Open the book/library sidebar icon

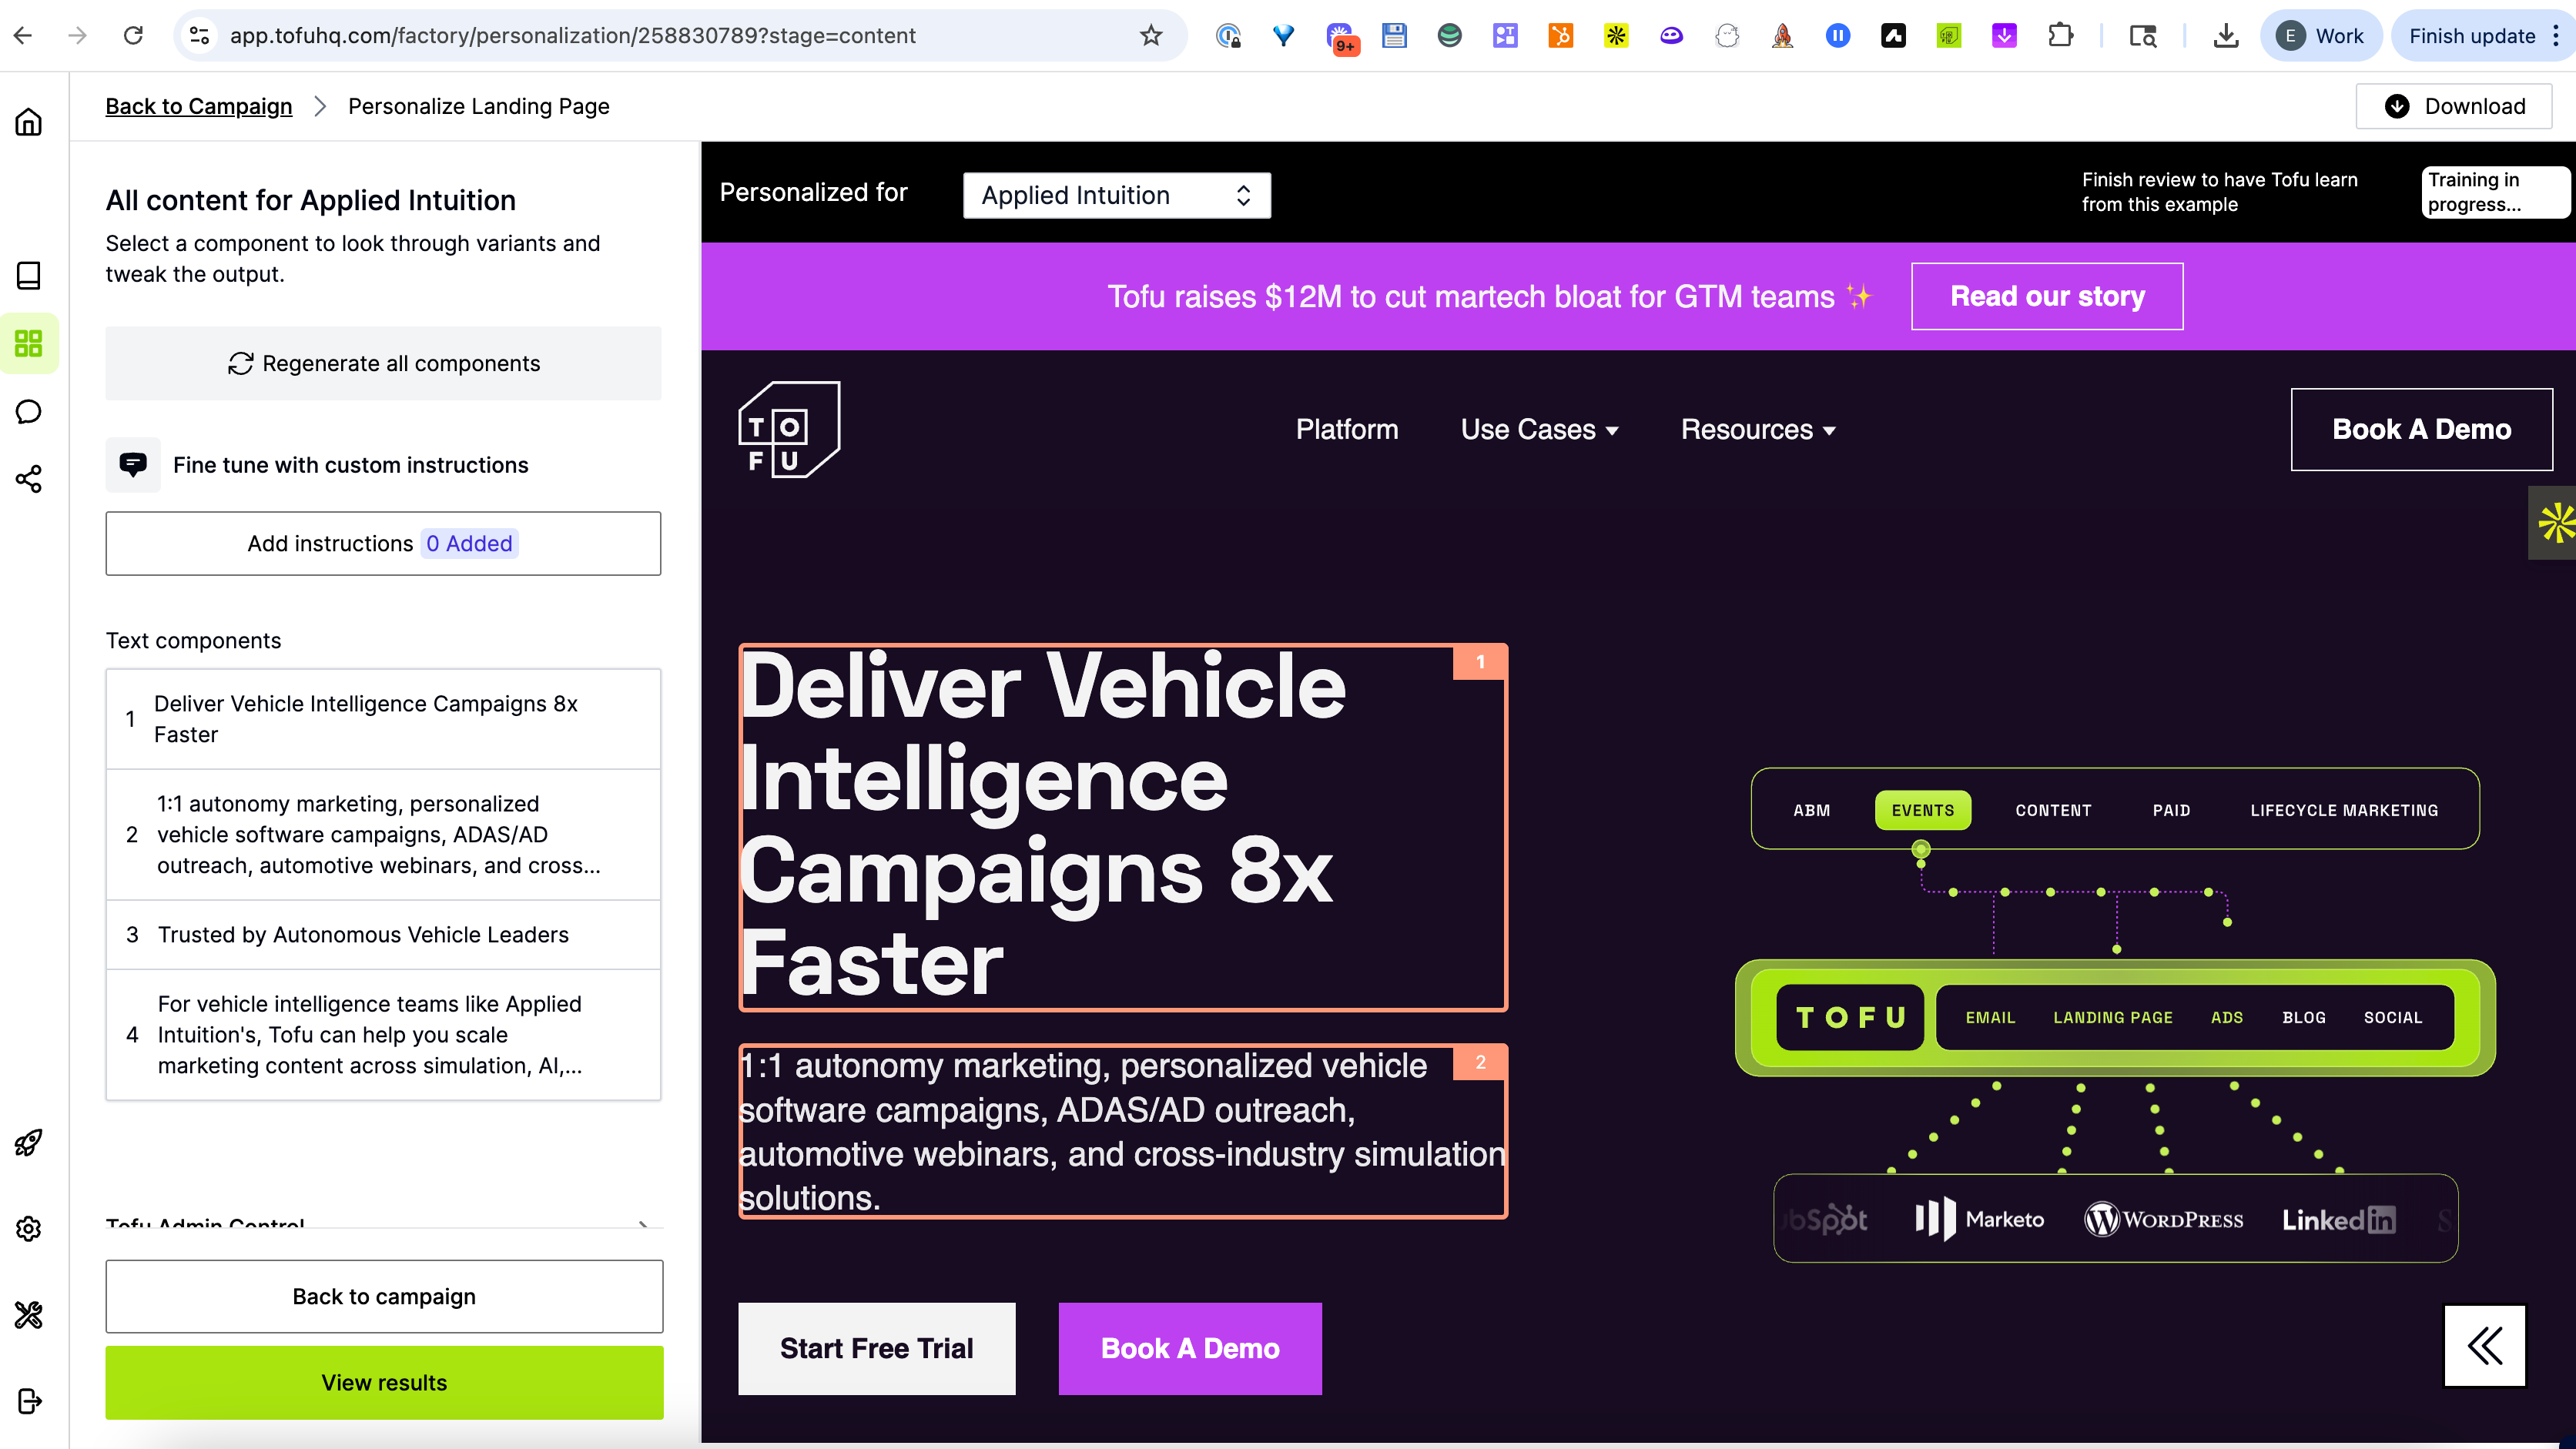[x=29, y=276]
